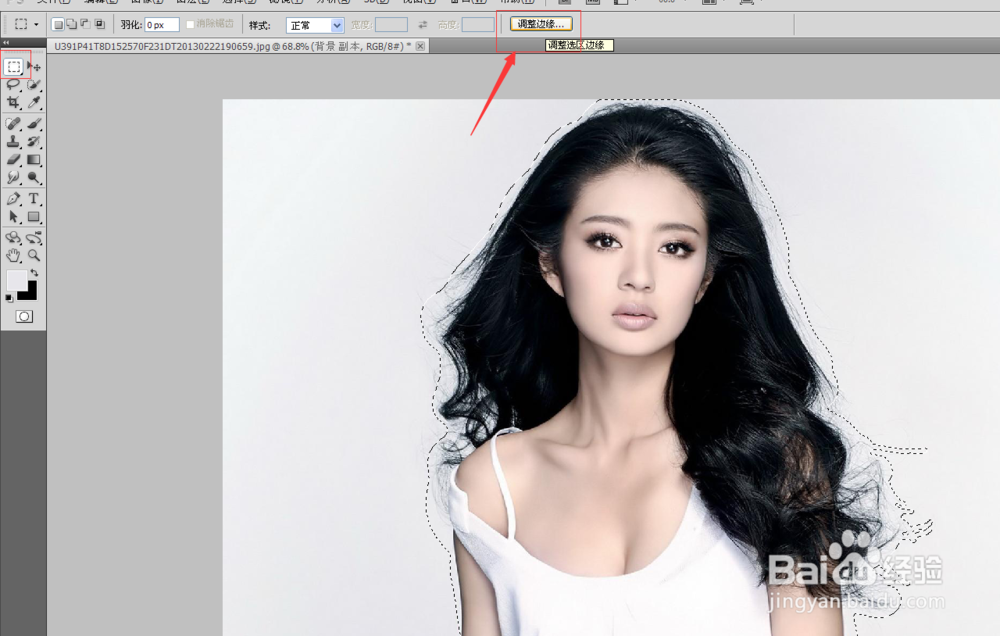Select the Brush tool
The width and height of the screenshot is (1000, 636).
coord(34,124)
